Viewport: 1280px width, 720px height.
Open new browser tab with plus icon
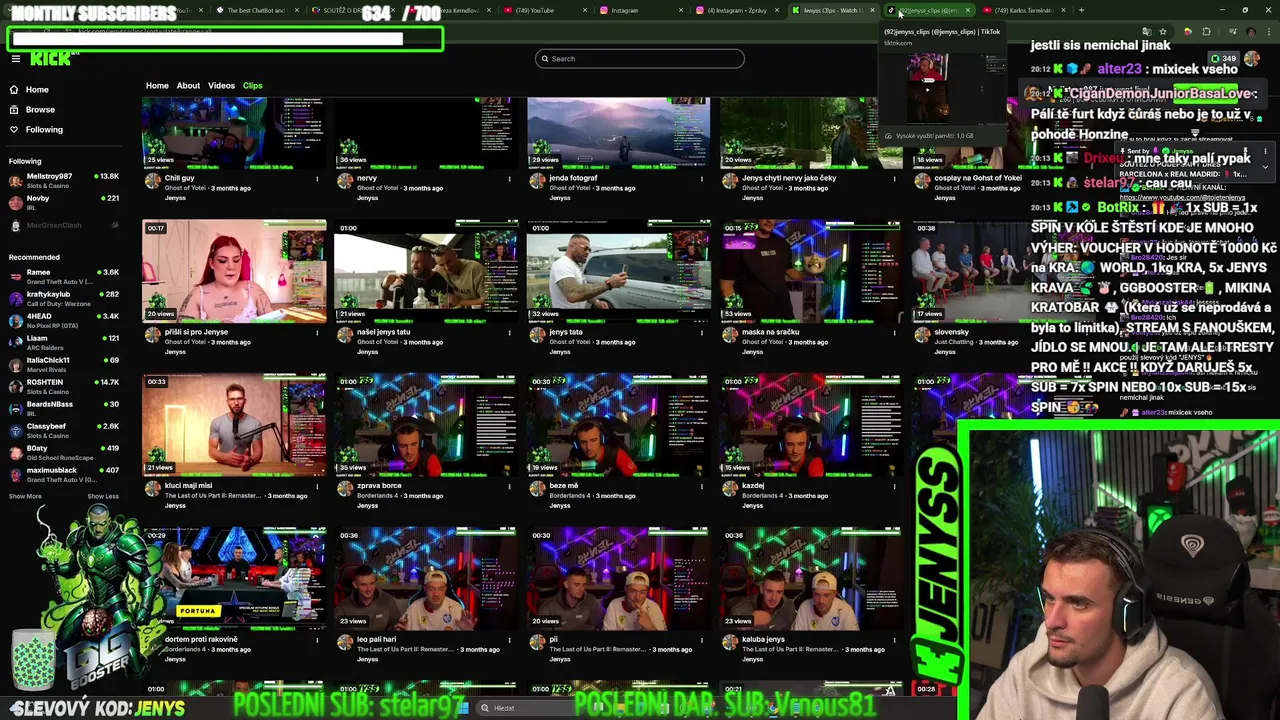(x=1081, y=10)
